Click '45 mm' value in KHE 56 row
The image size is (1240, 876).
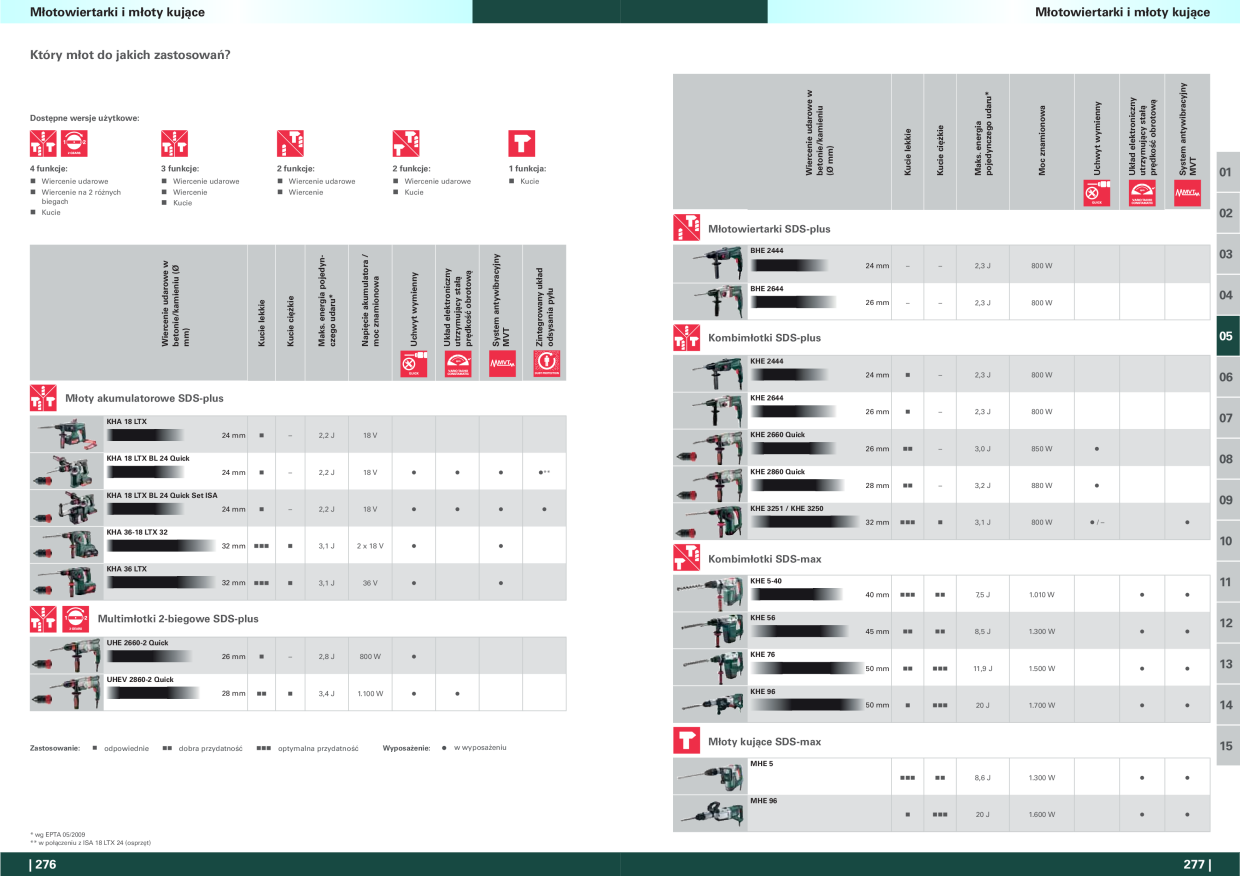[x=877, y=632]
